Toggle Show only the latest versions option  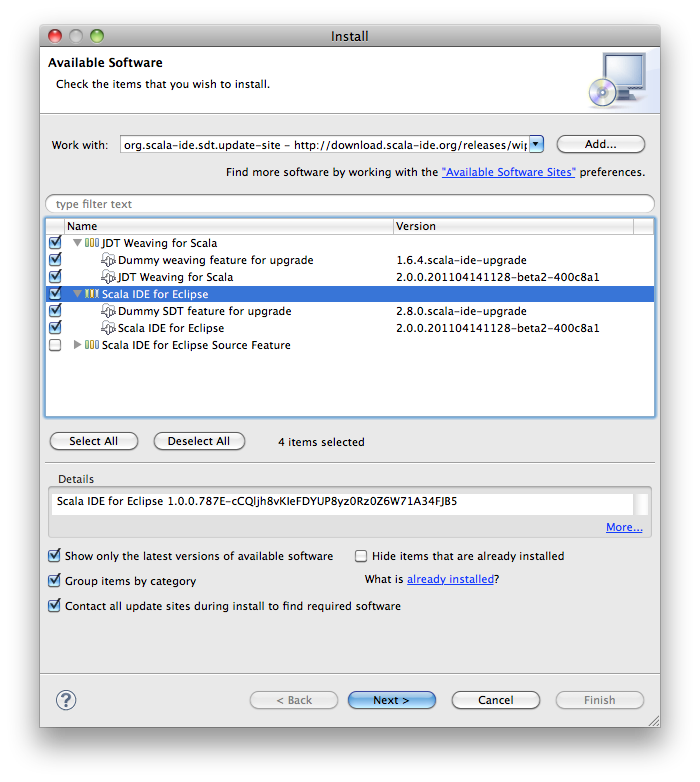coord(54,555)
